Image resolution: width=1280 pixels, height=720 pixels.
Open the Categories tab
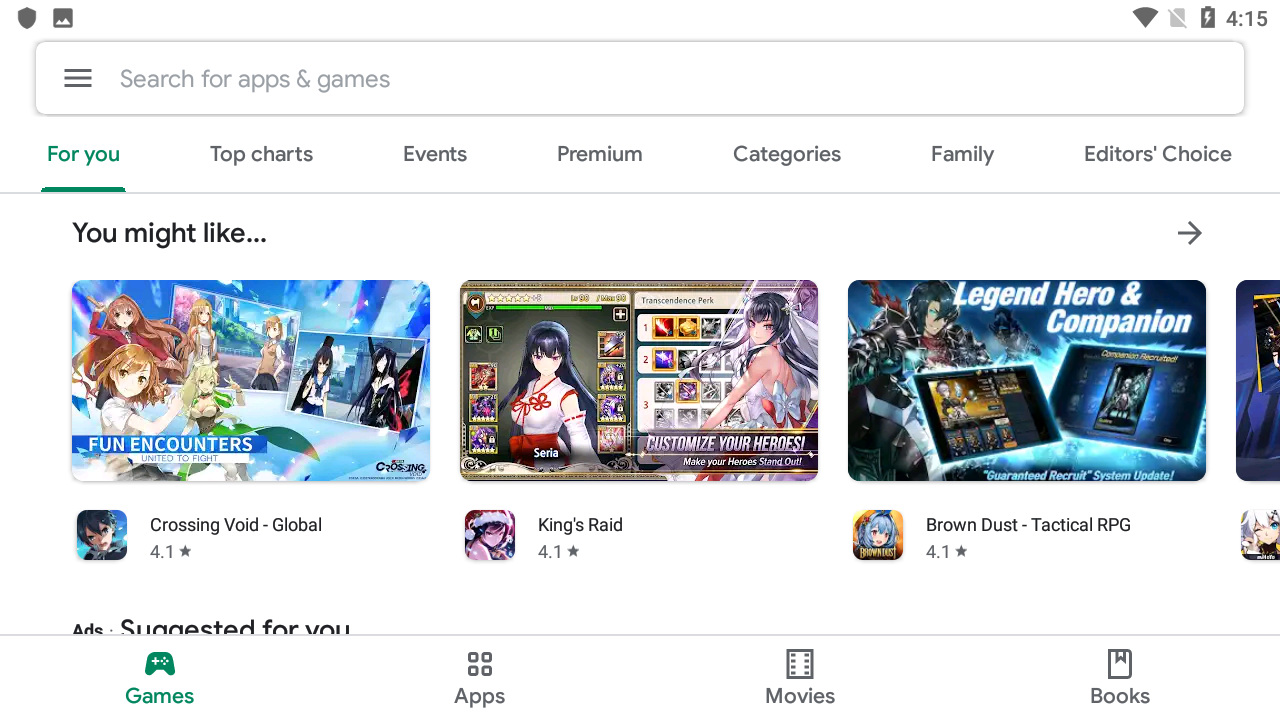pyautogui.click(x=787, y=154)
